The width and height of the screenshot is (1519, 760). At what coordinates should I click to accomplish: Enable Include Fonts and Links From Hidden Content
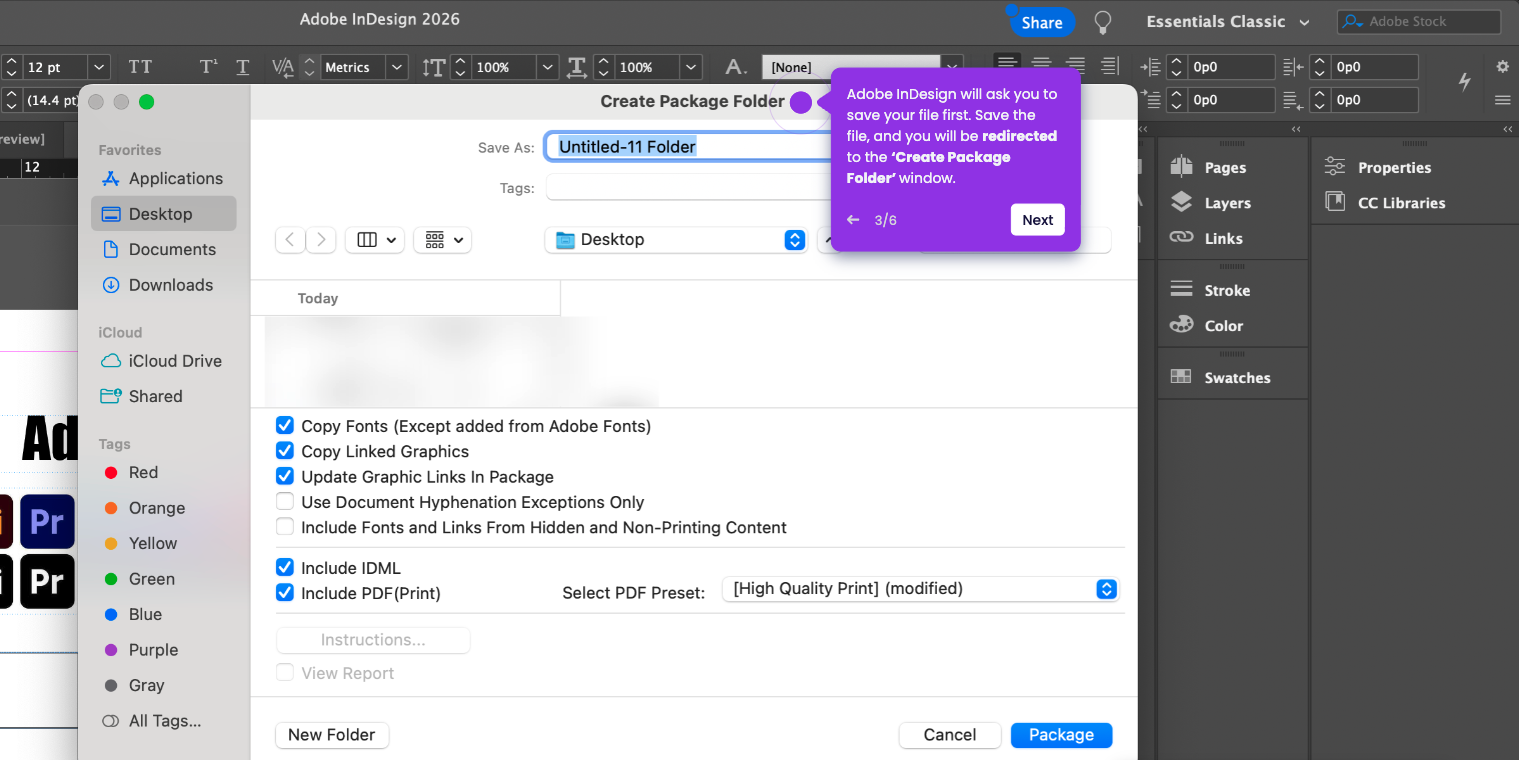(x=285, y=527)
